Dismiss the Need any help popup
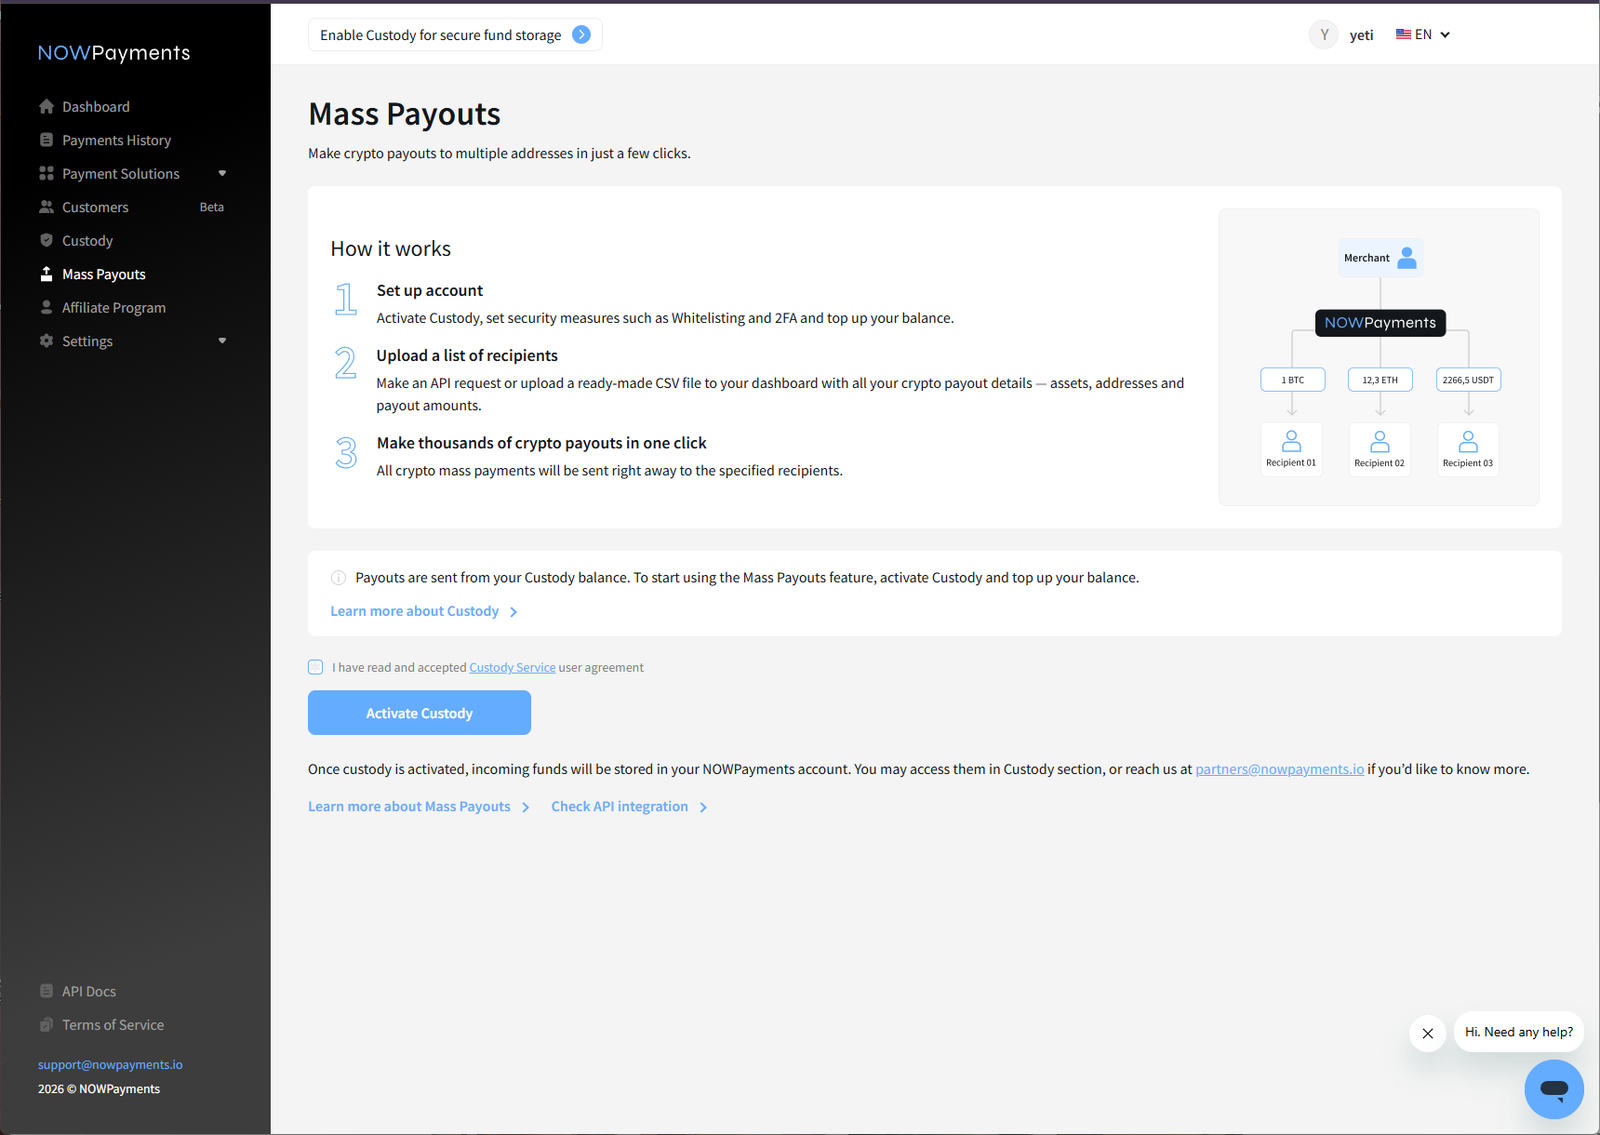 click(x=1427, y=1033)
